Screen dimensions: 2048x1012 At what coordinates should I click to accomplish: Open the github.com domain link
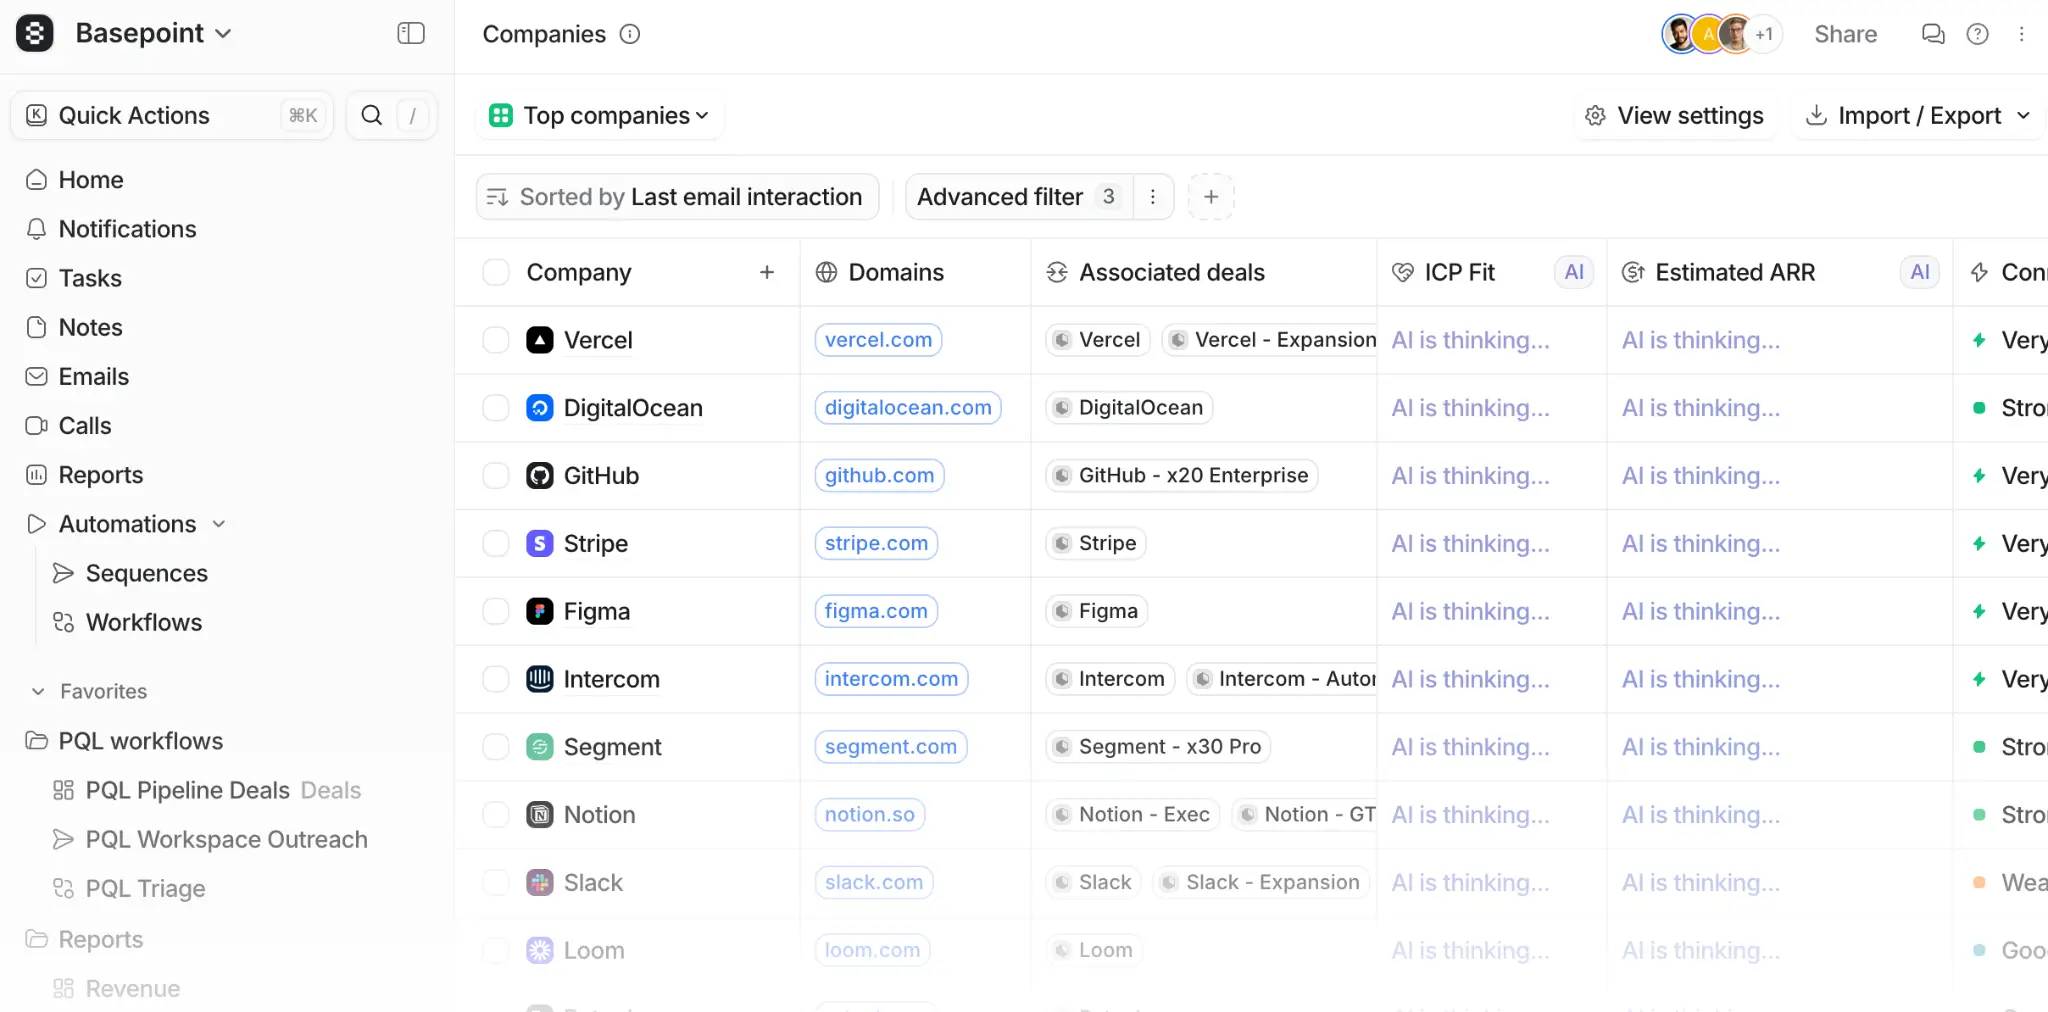(879, 476)
